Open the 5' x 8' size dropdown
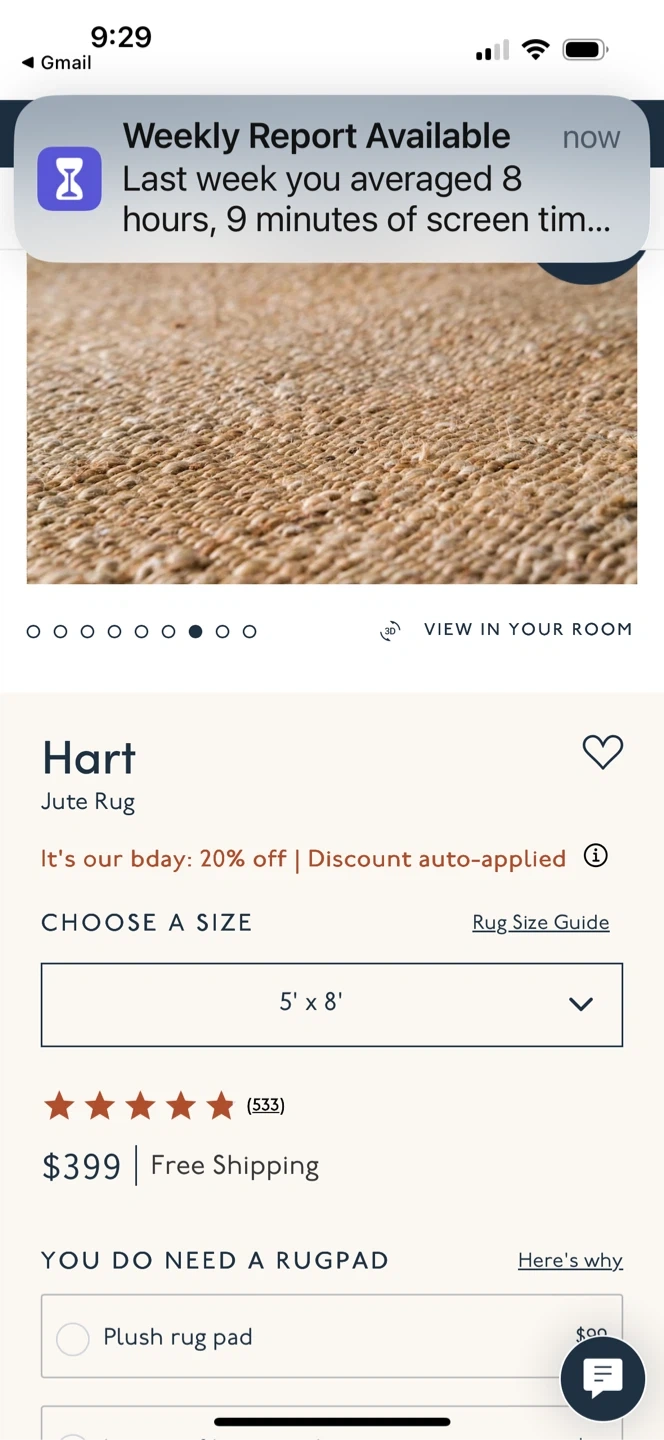This screenshot has height=1440, width=664. tap(311, 1004)
